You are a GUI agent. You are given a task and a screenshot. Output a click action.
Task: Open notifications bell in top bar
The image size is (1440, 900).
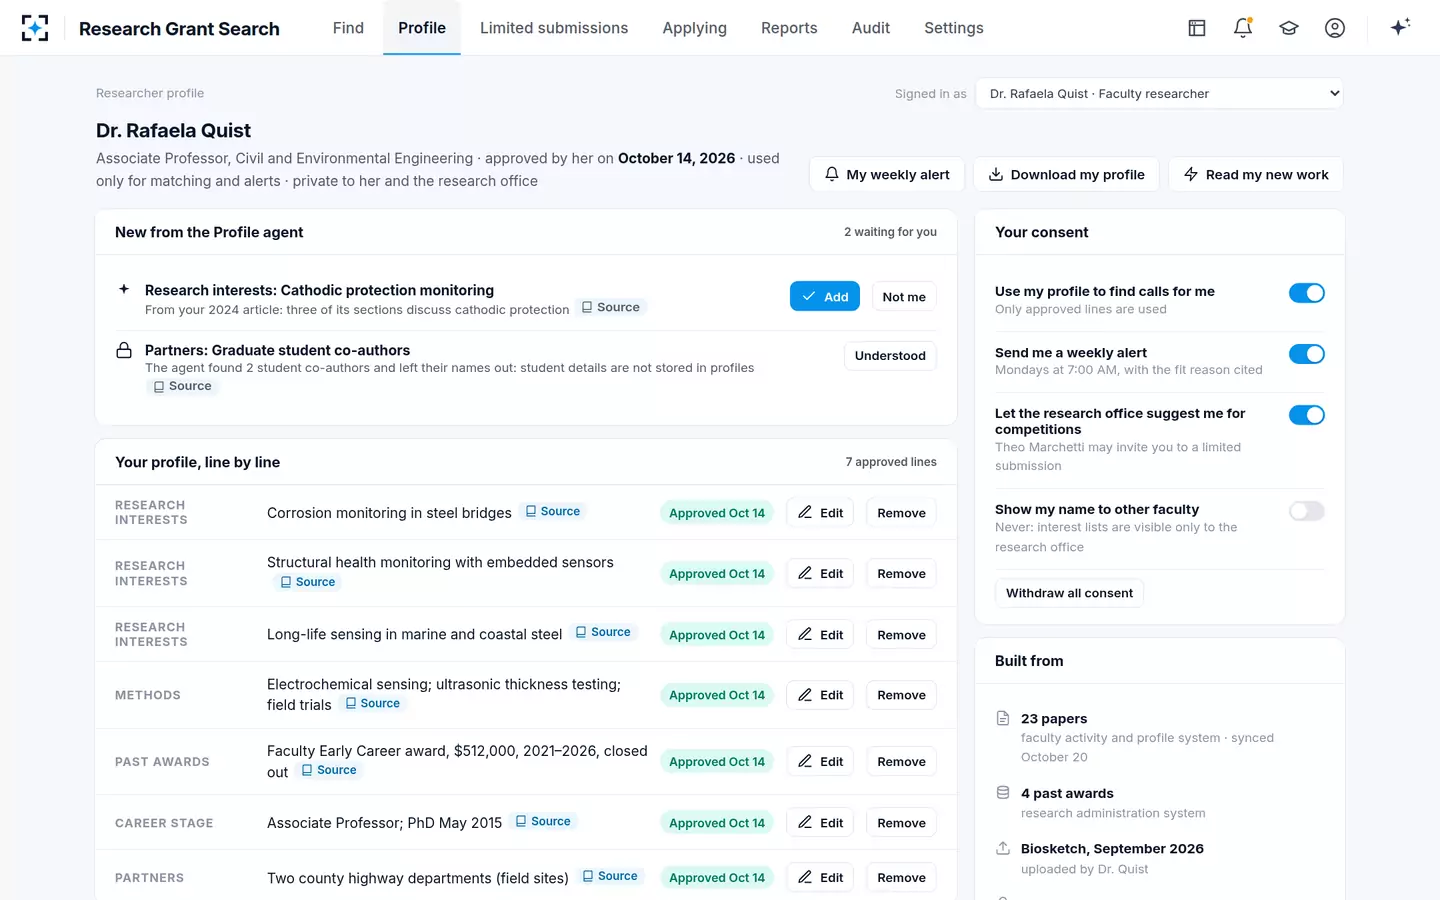(x=1243, y=28)
